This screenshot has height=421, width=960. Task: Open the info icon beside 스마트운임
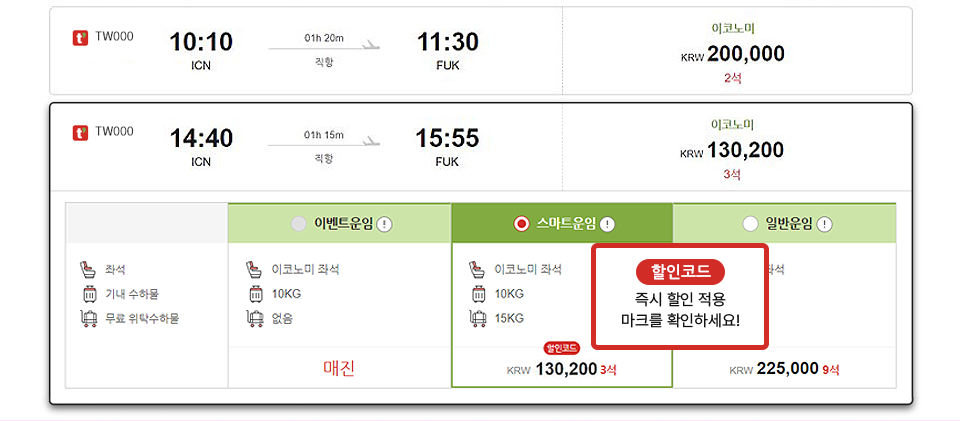pyautogui.click(x=607, y=224)
